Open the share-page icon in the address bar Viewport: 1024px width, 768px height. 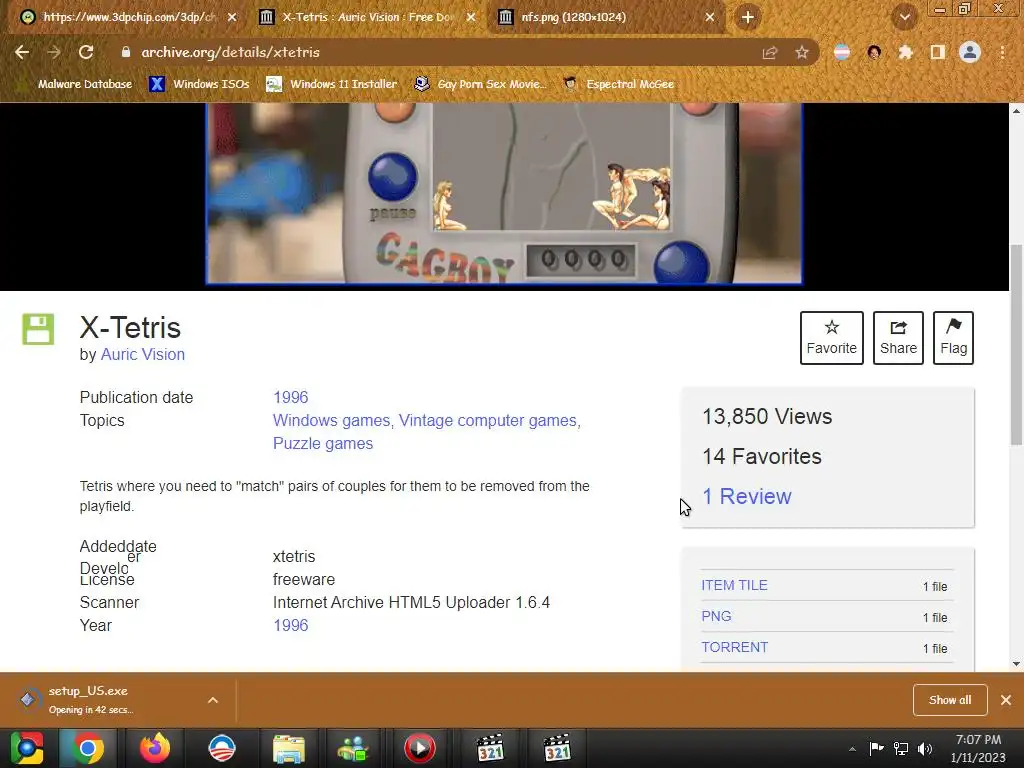click(770, 52)
